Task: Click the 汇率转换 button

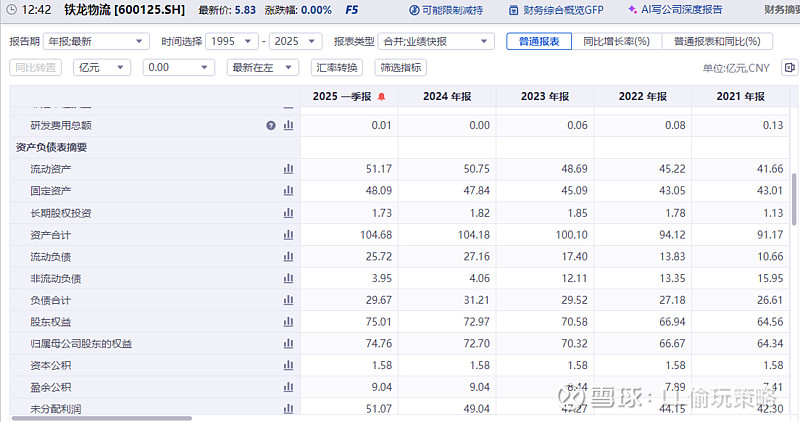Action: tap(337, 67)
